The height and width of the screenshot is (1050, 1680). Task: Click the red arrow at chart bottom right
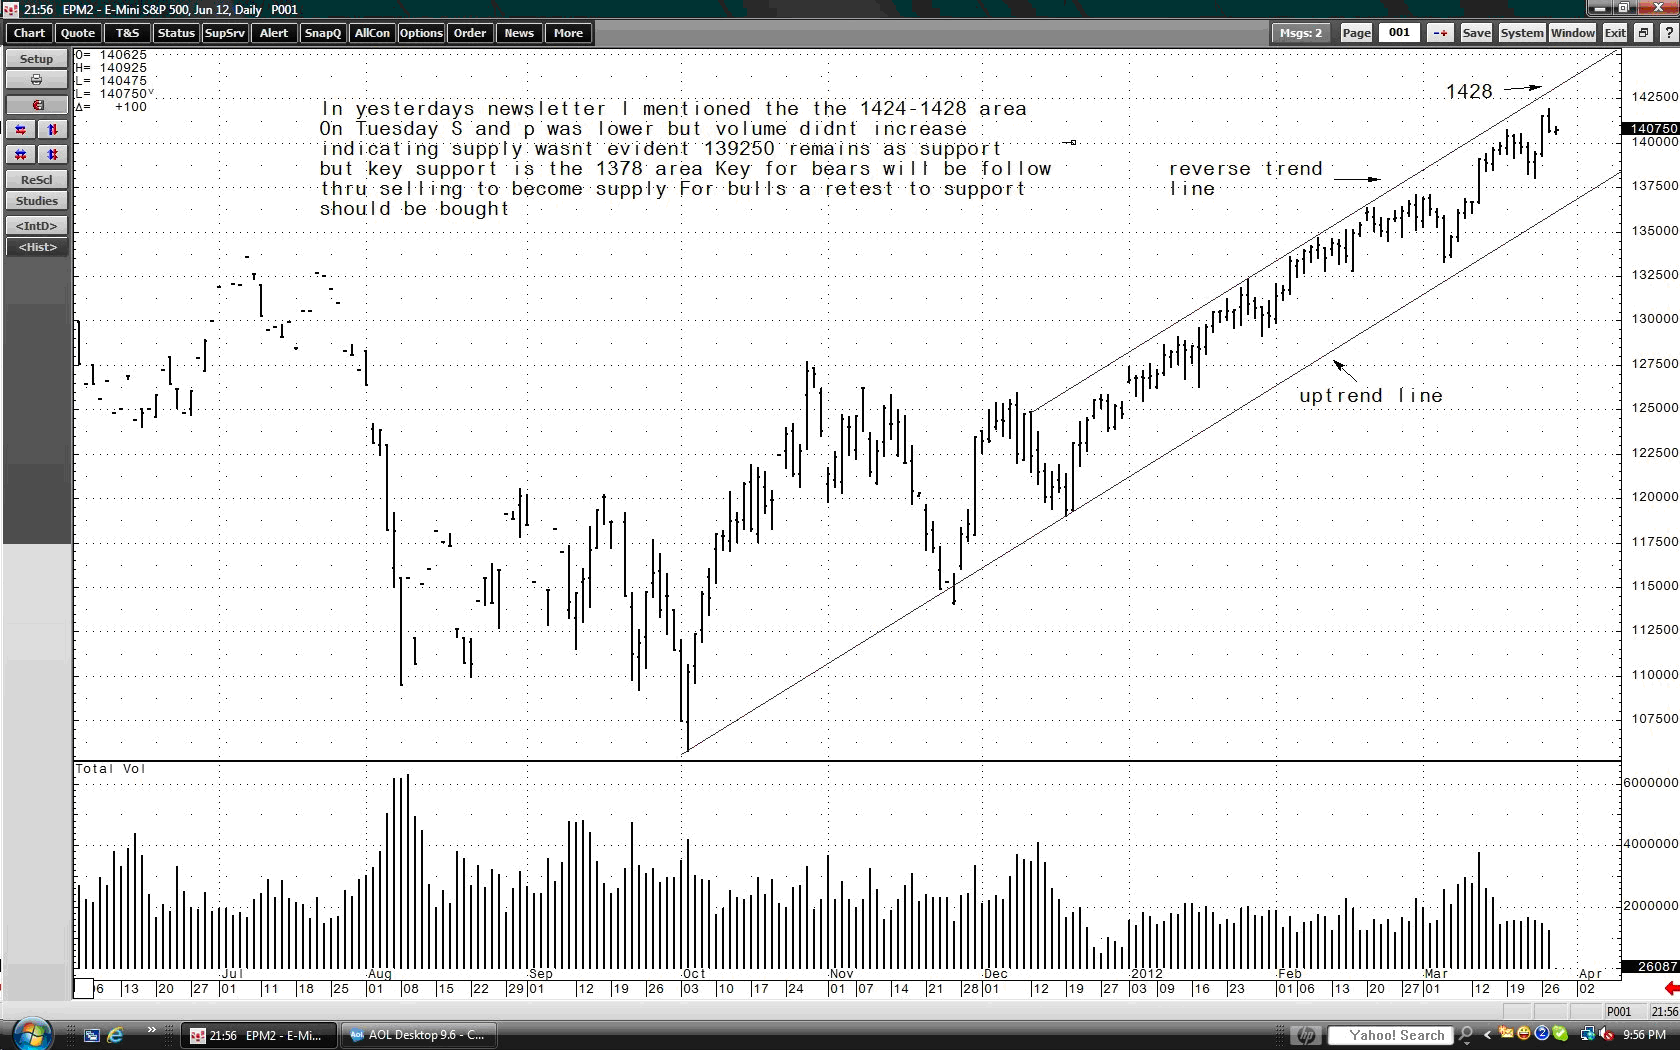[1671, 988]
